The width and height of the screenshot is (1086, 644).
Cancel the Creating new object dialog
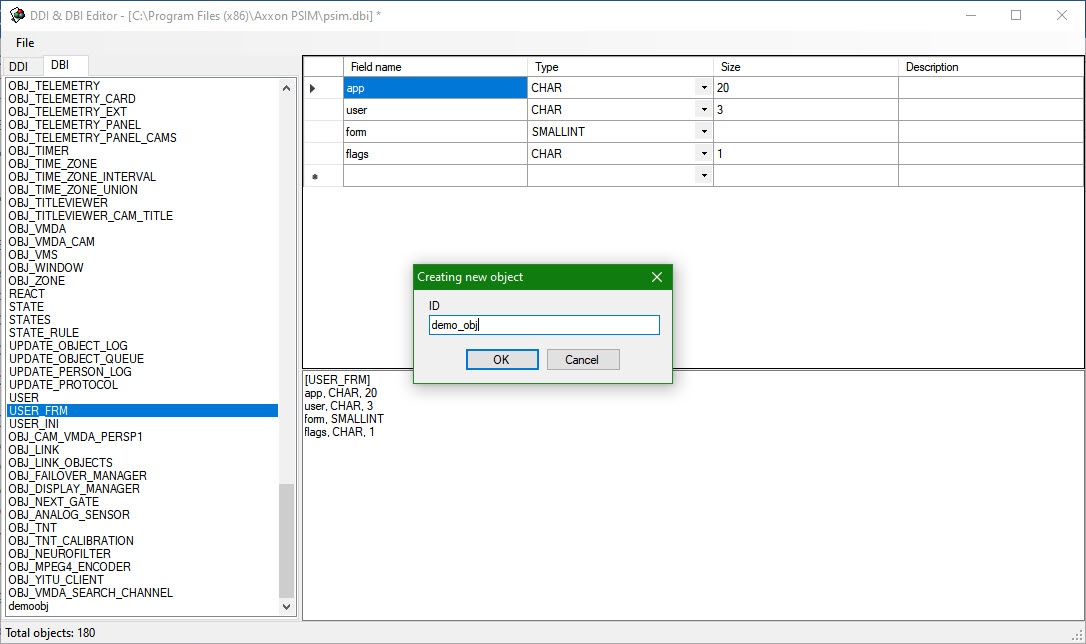[582, 359]
